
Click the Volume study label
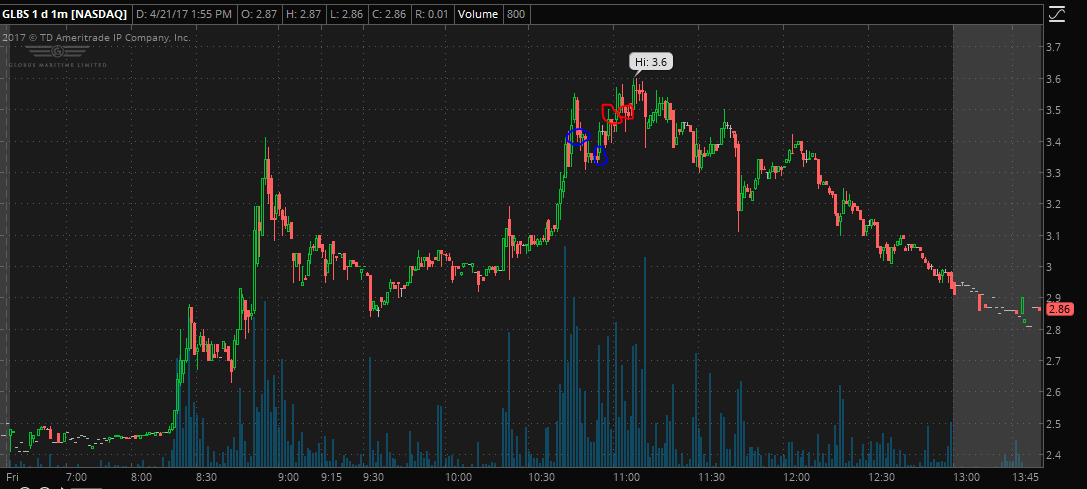coord(478,14)
